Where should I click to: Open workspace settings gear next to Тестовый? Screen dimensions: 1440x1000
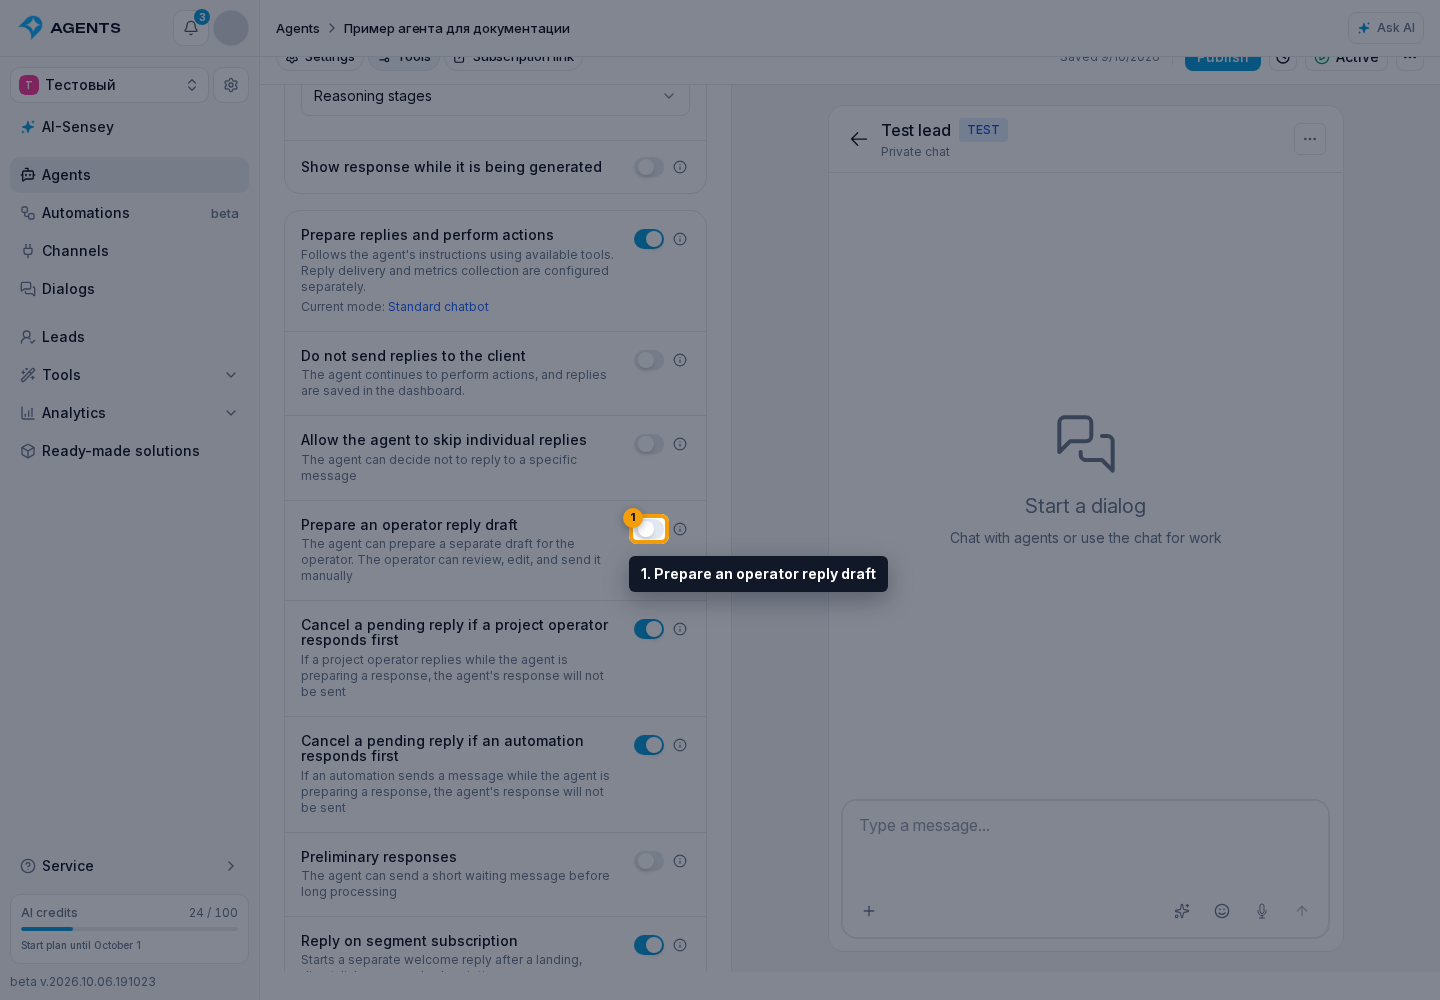[x=231, y=85]
